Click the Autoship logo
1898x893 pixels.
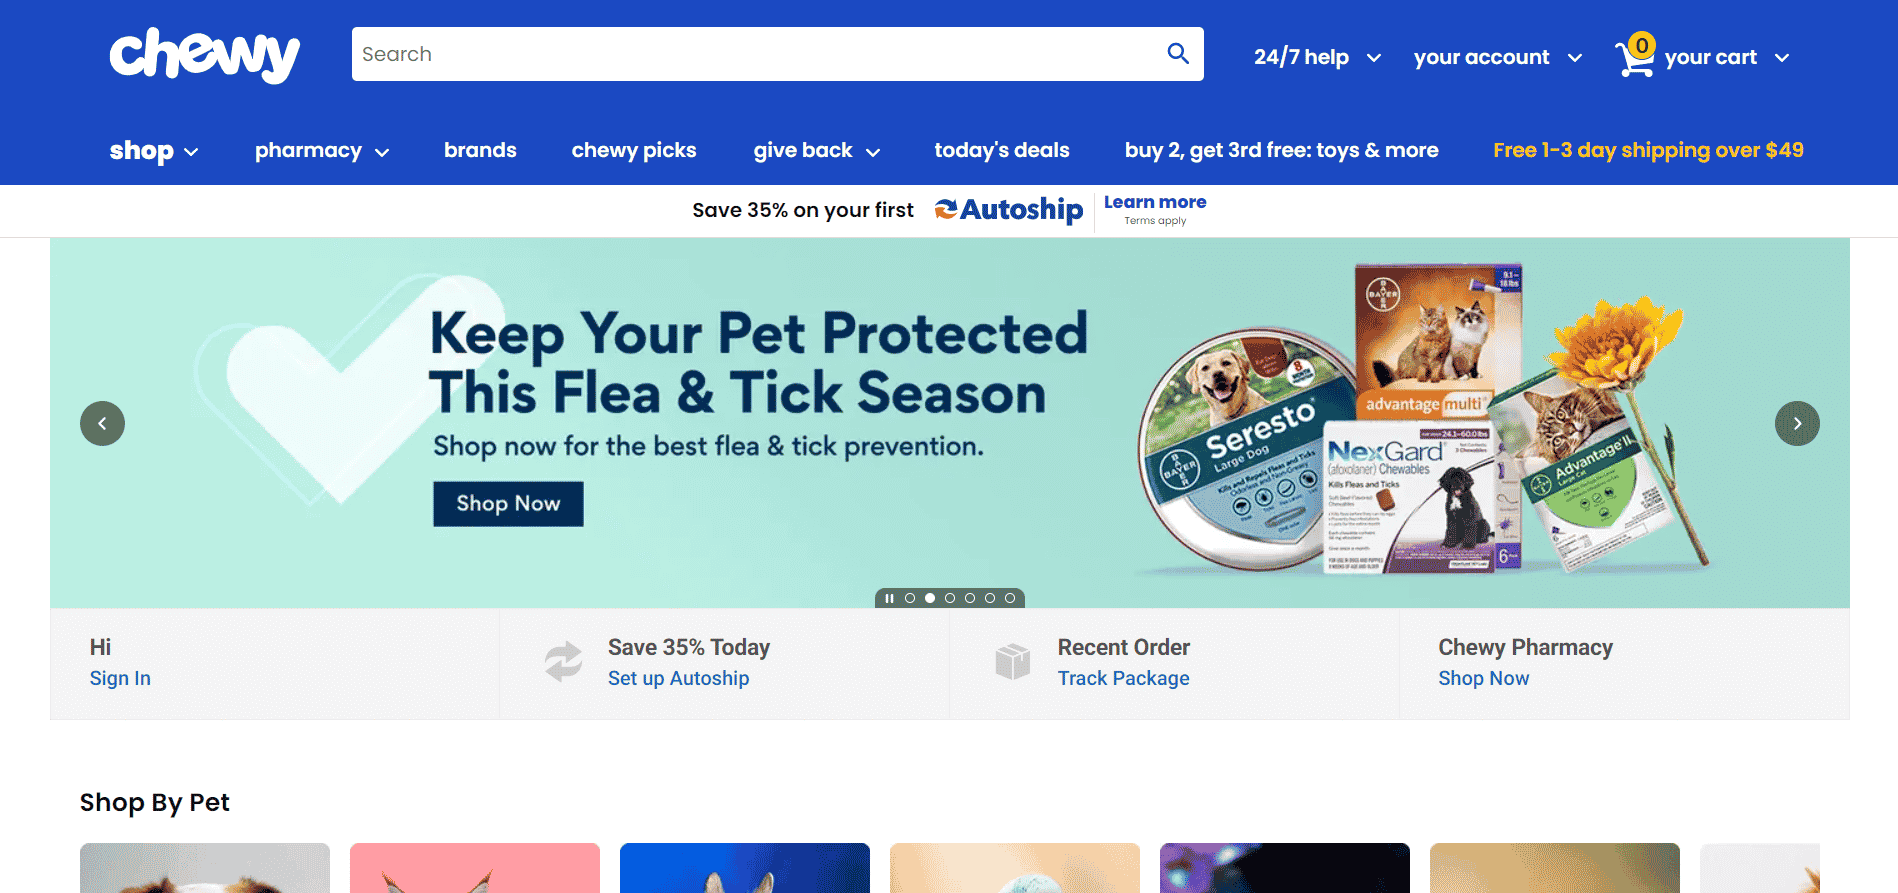pos(1009,210)
